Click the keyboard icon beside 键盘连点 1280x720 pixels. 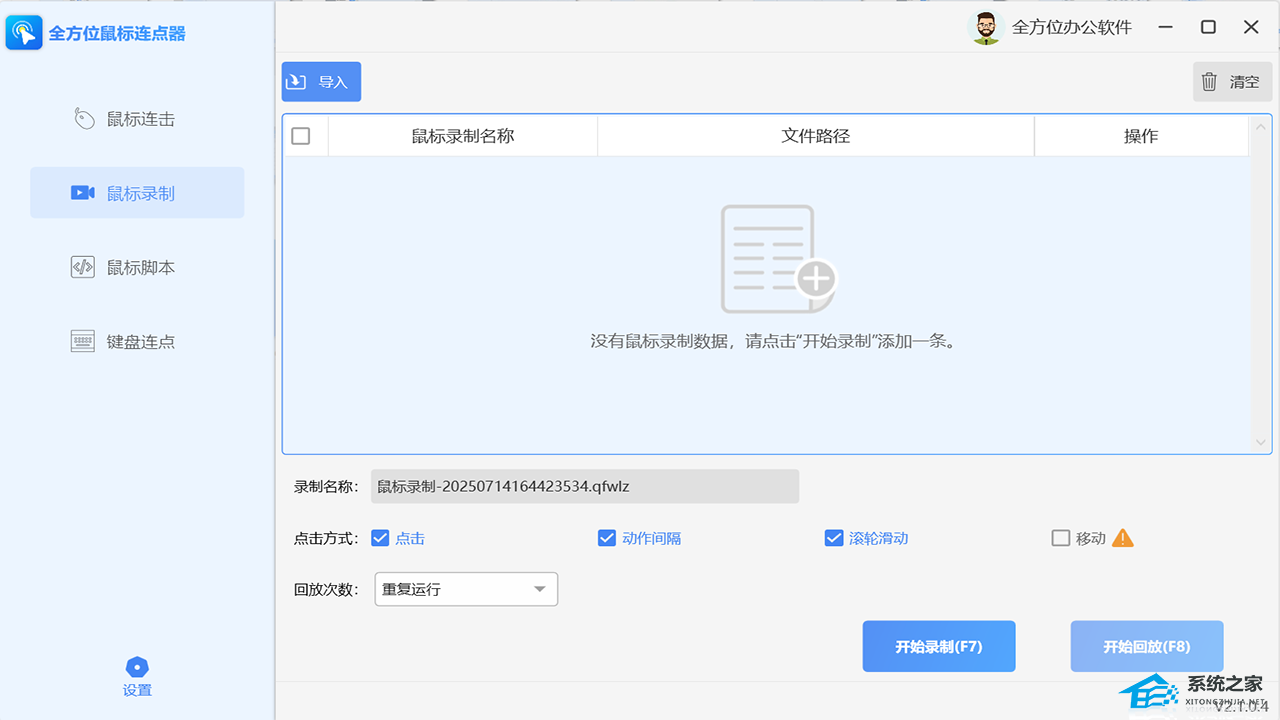pos(82,341)
